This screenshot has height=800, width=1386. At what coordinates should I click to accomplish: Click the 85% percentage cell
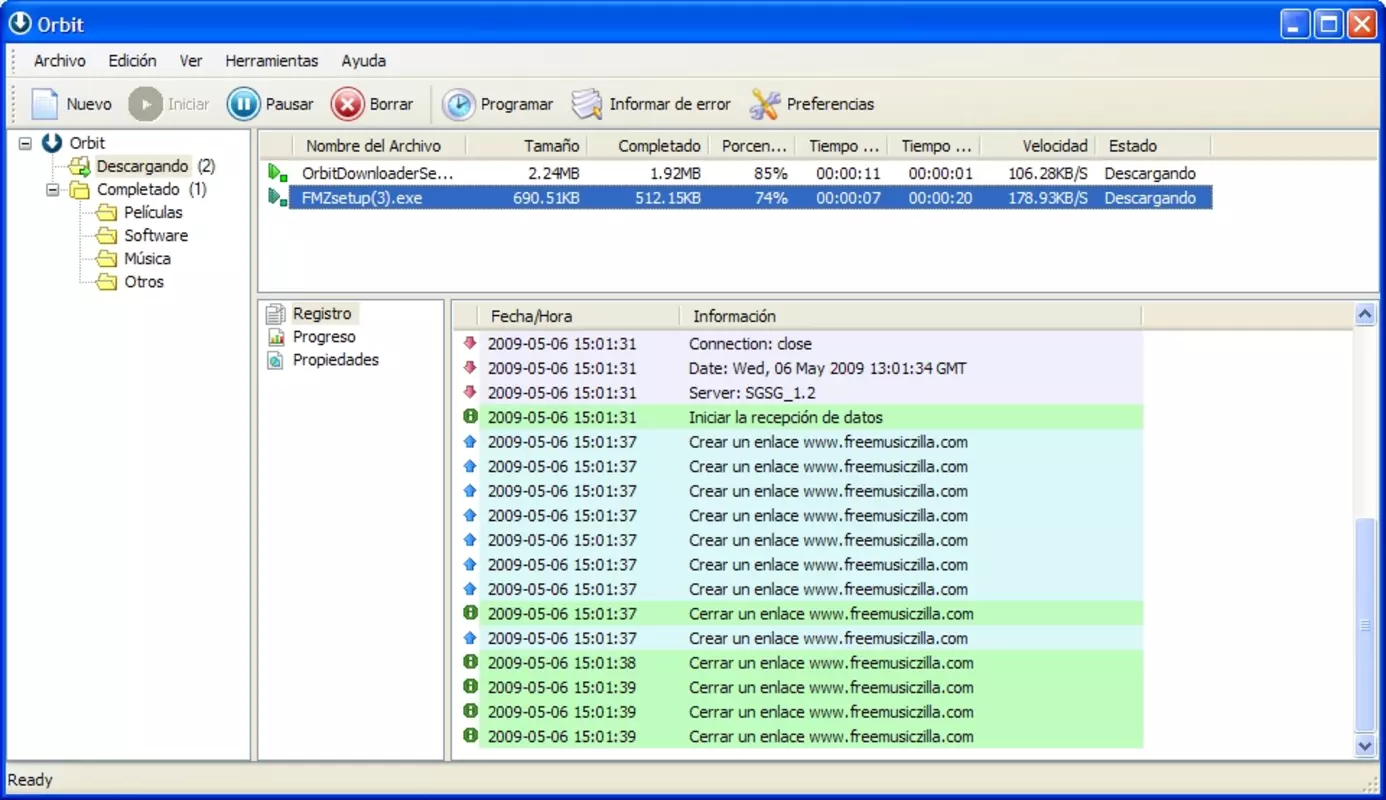771,173
